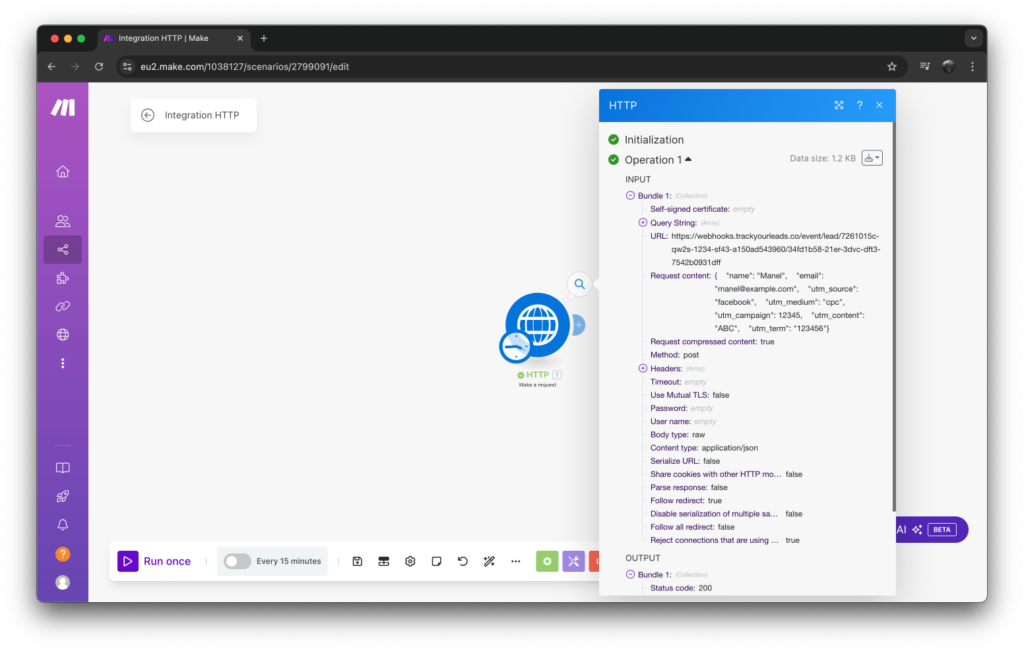The image size is (1024, 651).
Task: Click the clock schedule badge on HTTP module
Action: tap(515, 346)
